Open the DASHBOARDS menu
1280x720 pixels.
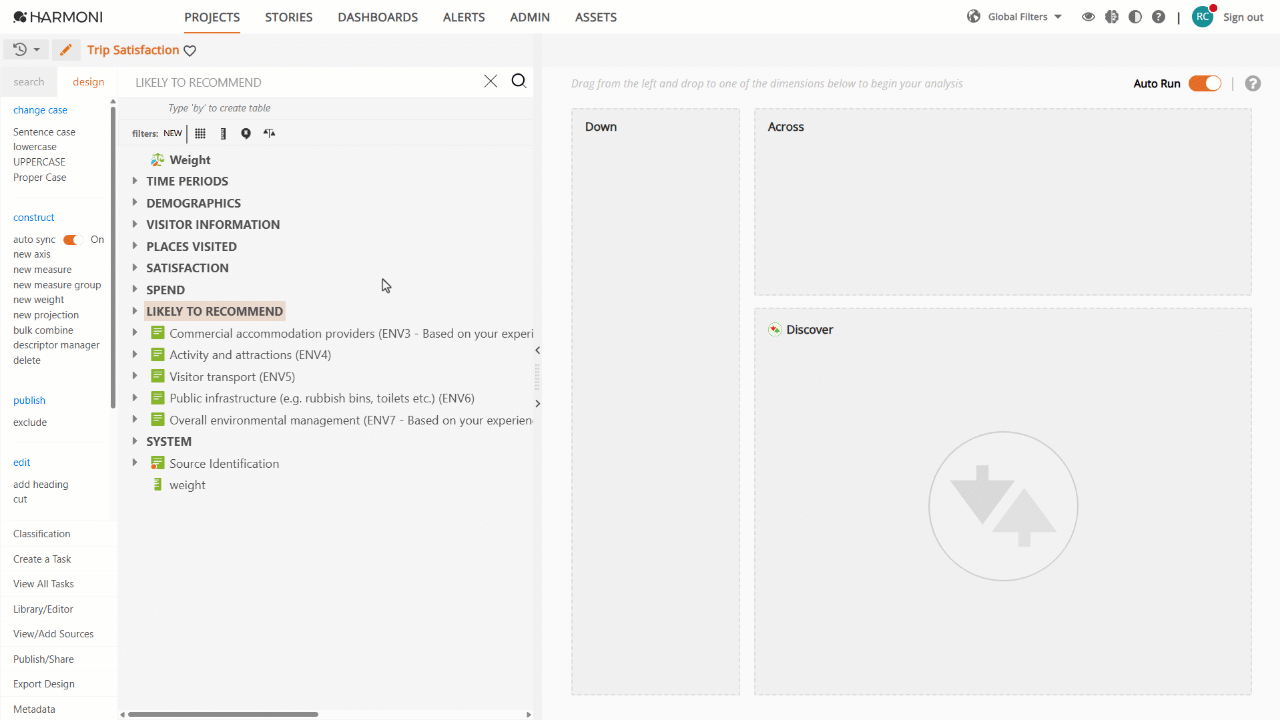378,17
